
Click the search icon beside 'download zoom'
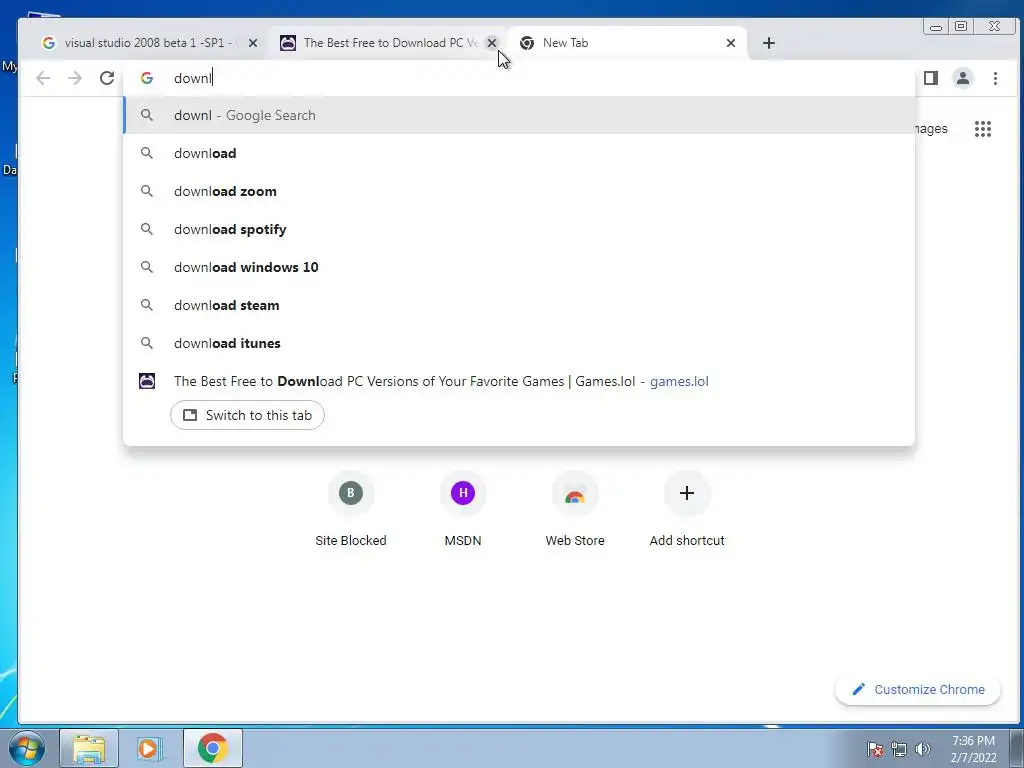point(147,191)
